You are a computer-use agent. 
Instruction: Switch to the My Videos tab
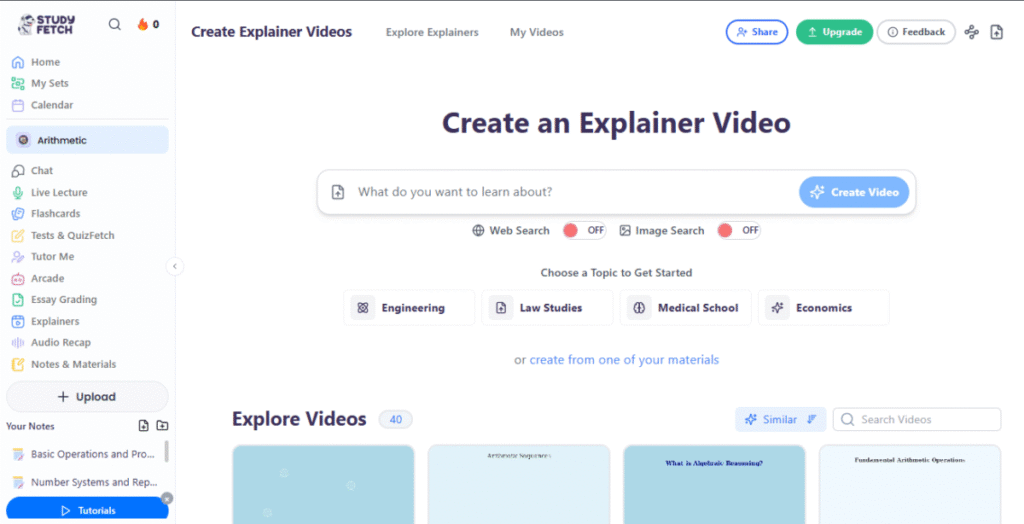click(536, 32)
